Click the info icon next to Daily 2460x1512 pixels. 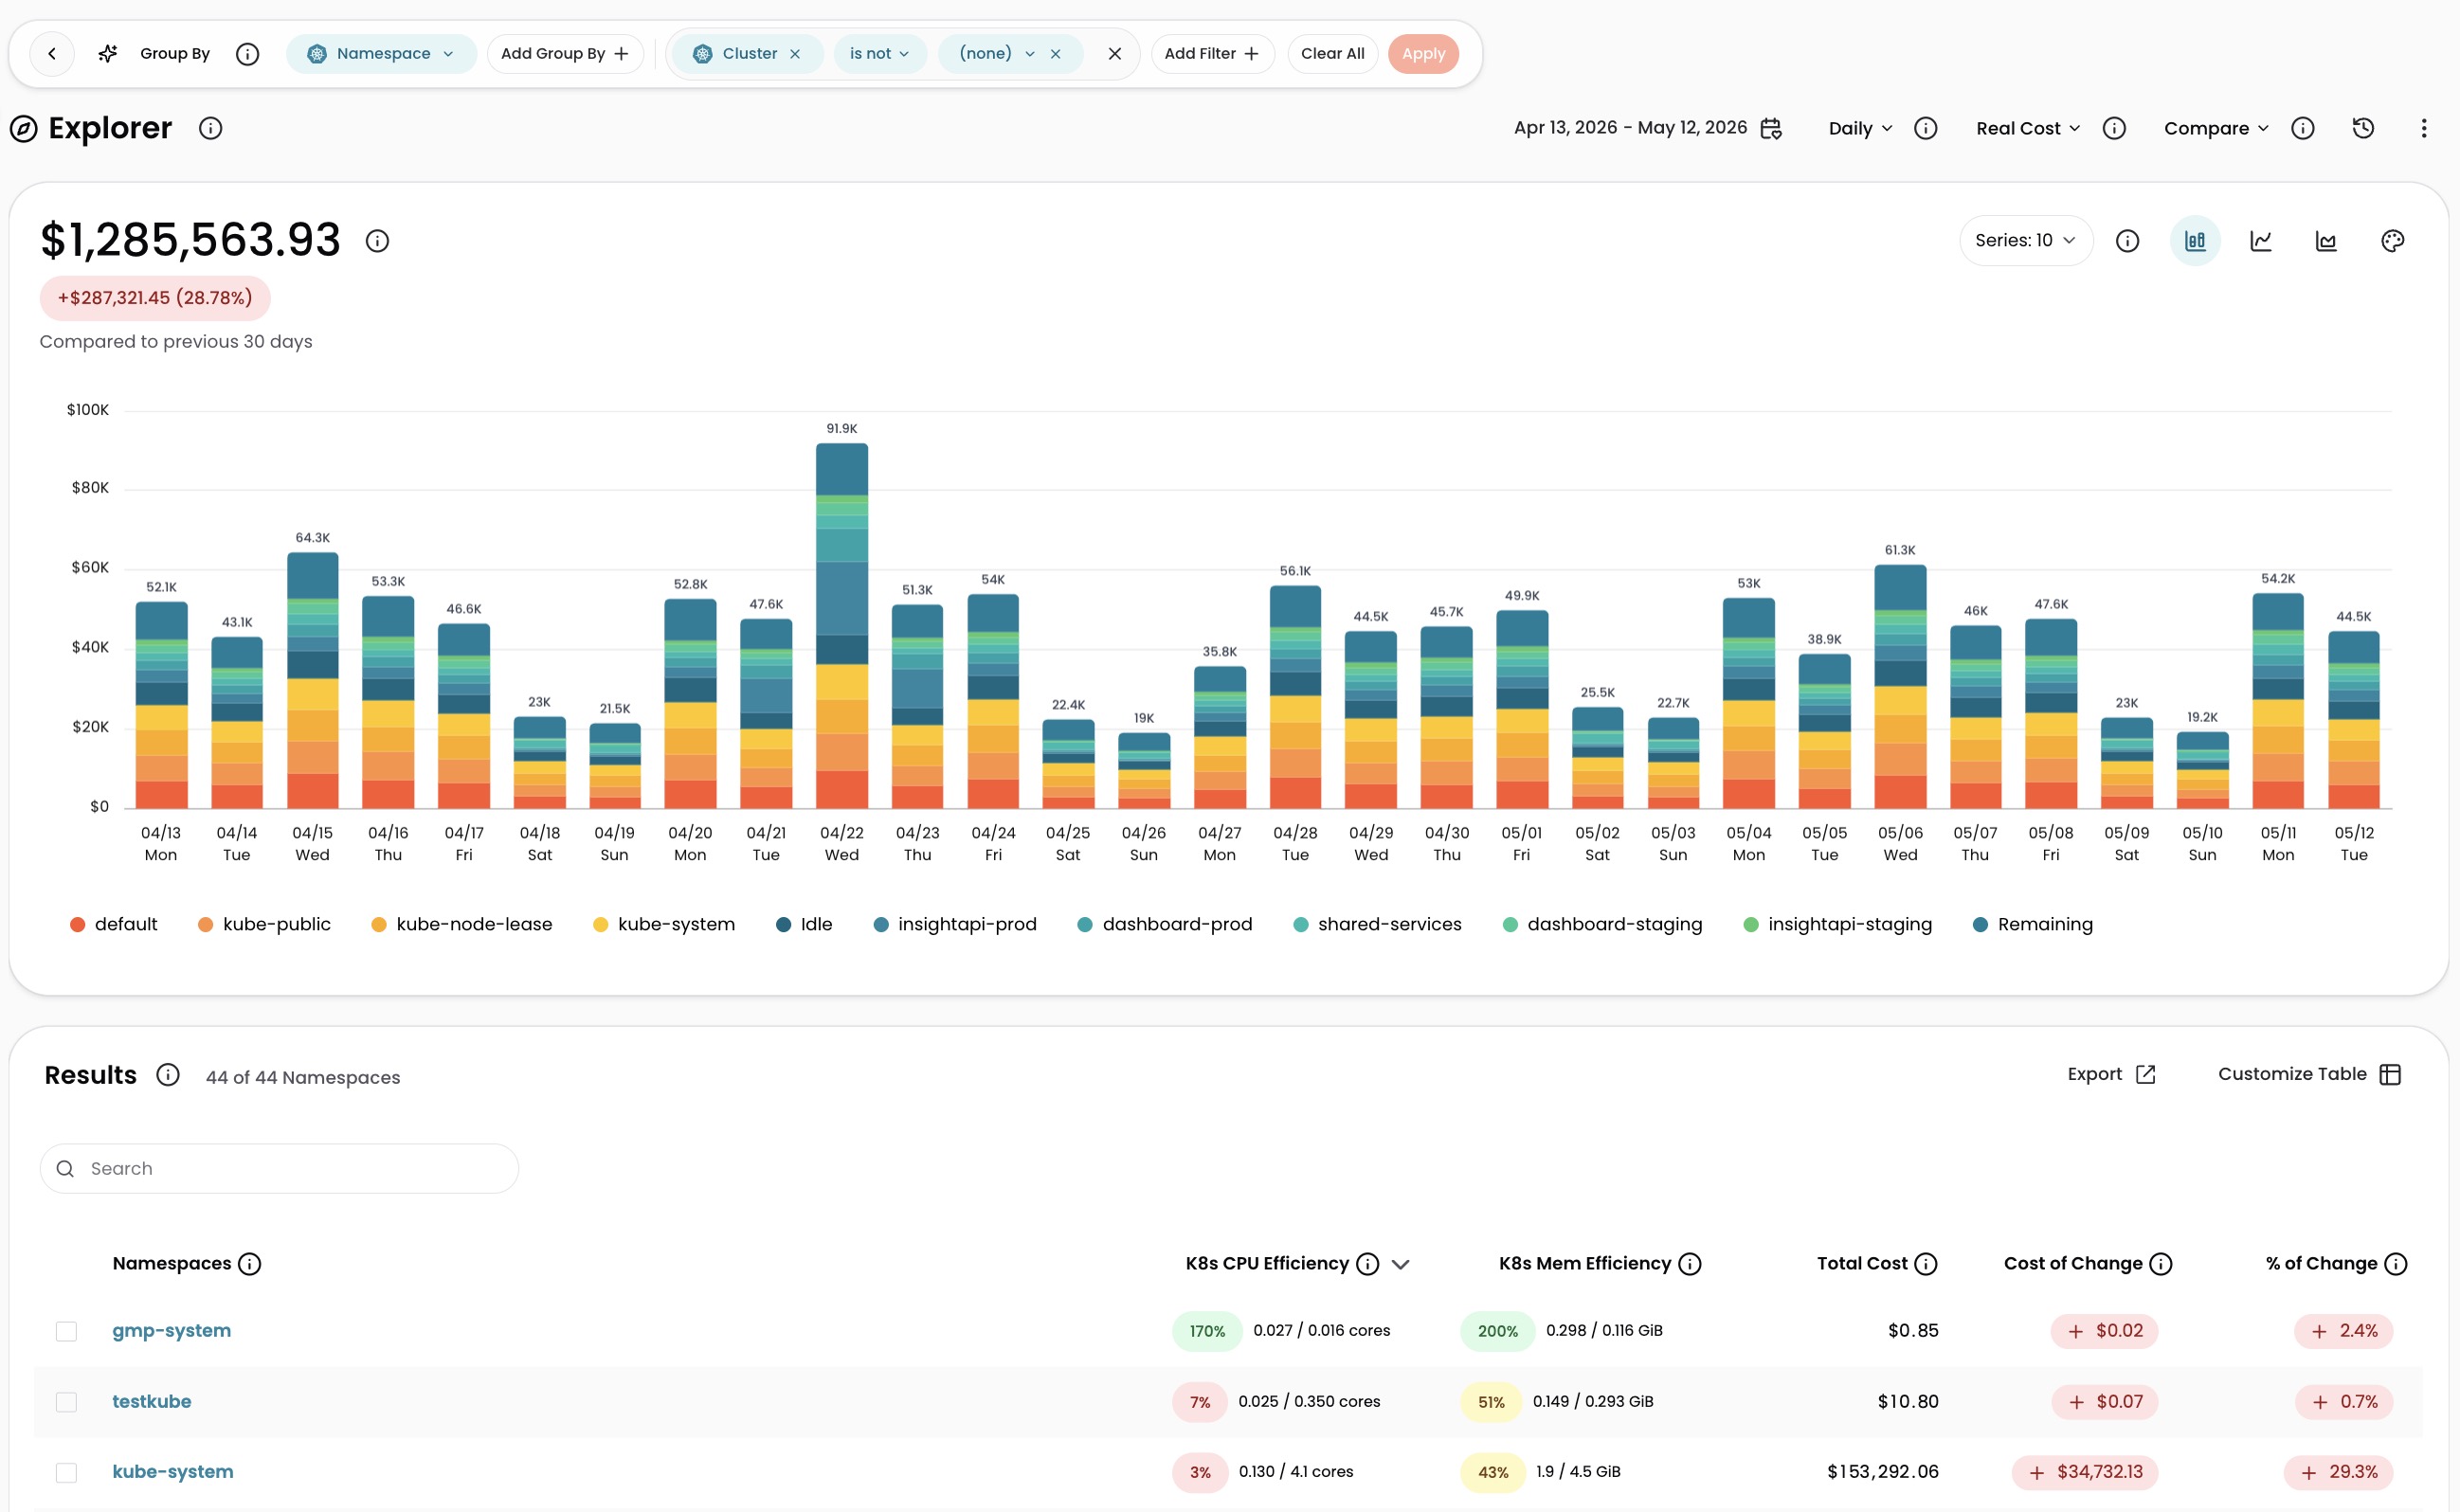point(1925,128)
